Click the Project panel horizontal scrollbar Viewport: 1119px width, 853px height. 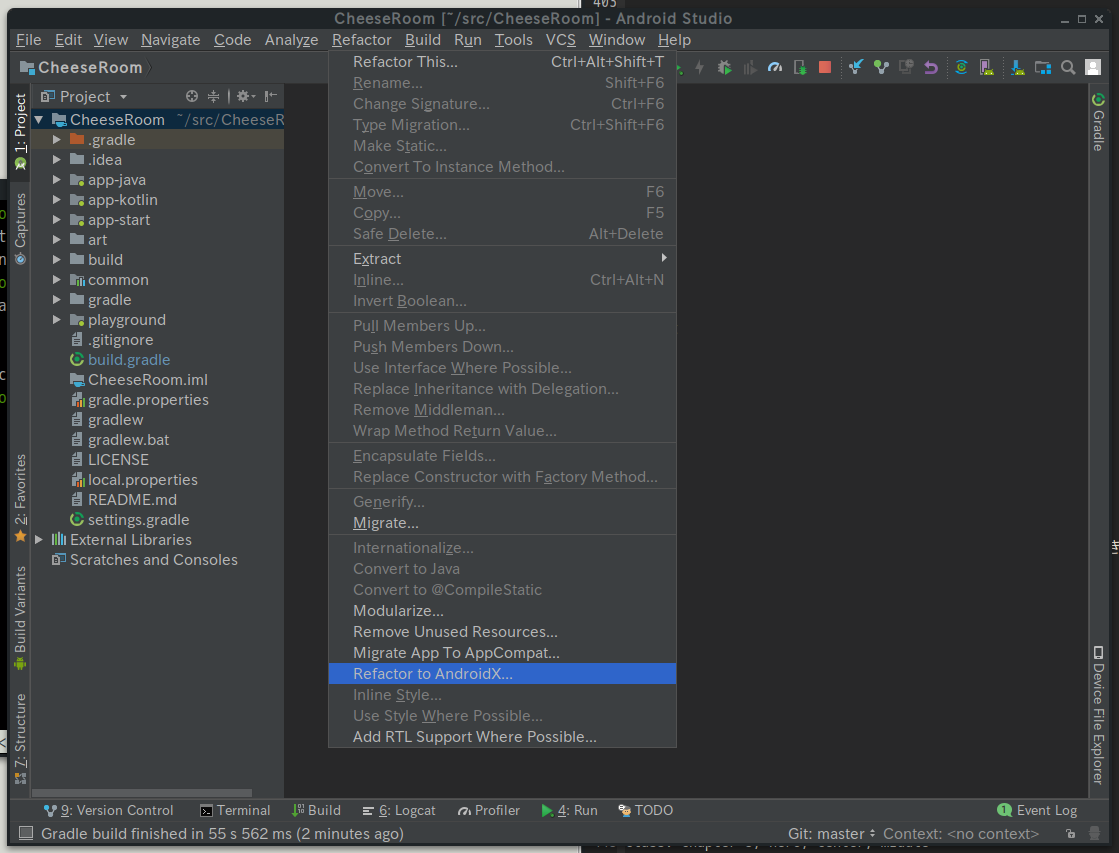point(142,793)
